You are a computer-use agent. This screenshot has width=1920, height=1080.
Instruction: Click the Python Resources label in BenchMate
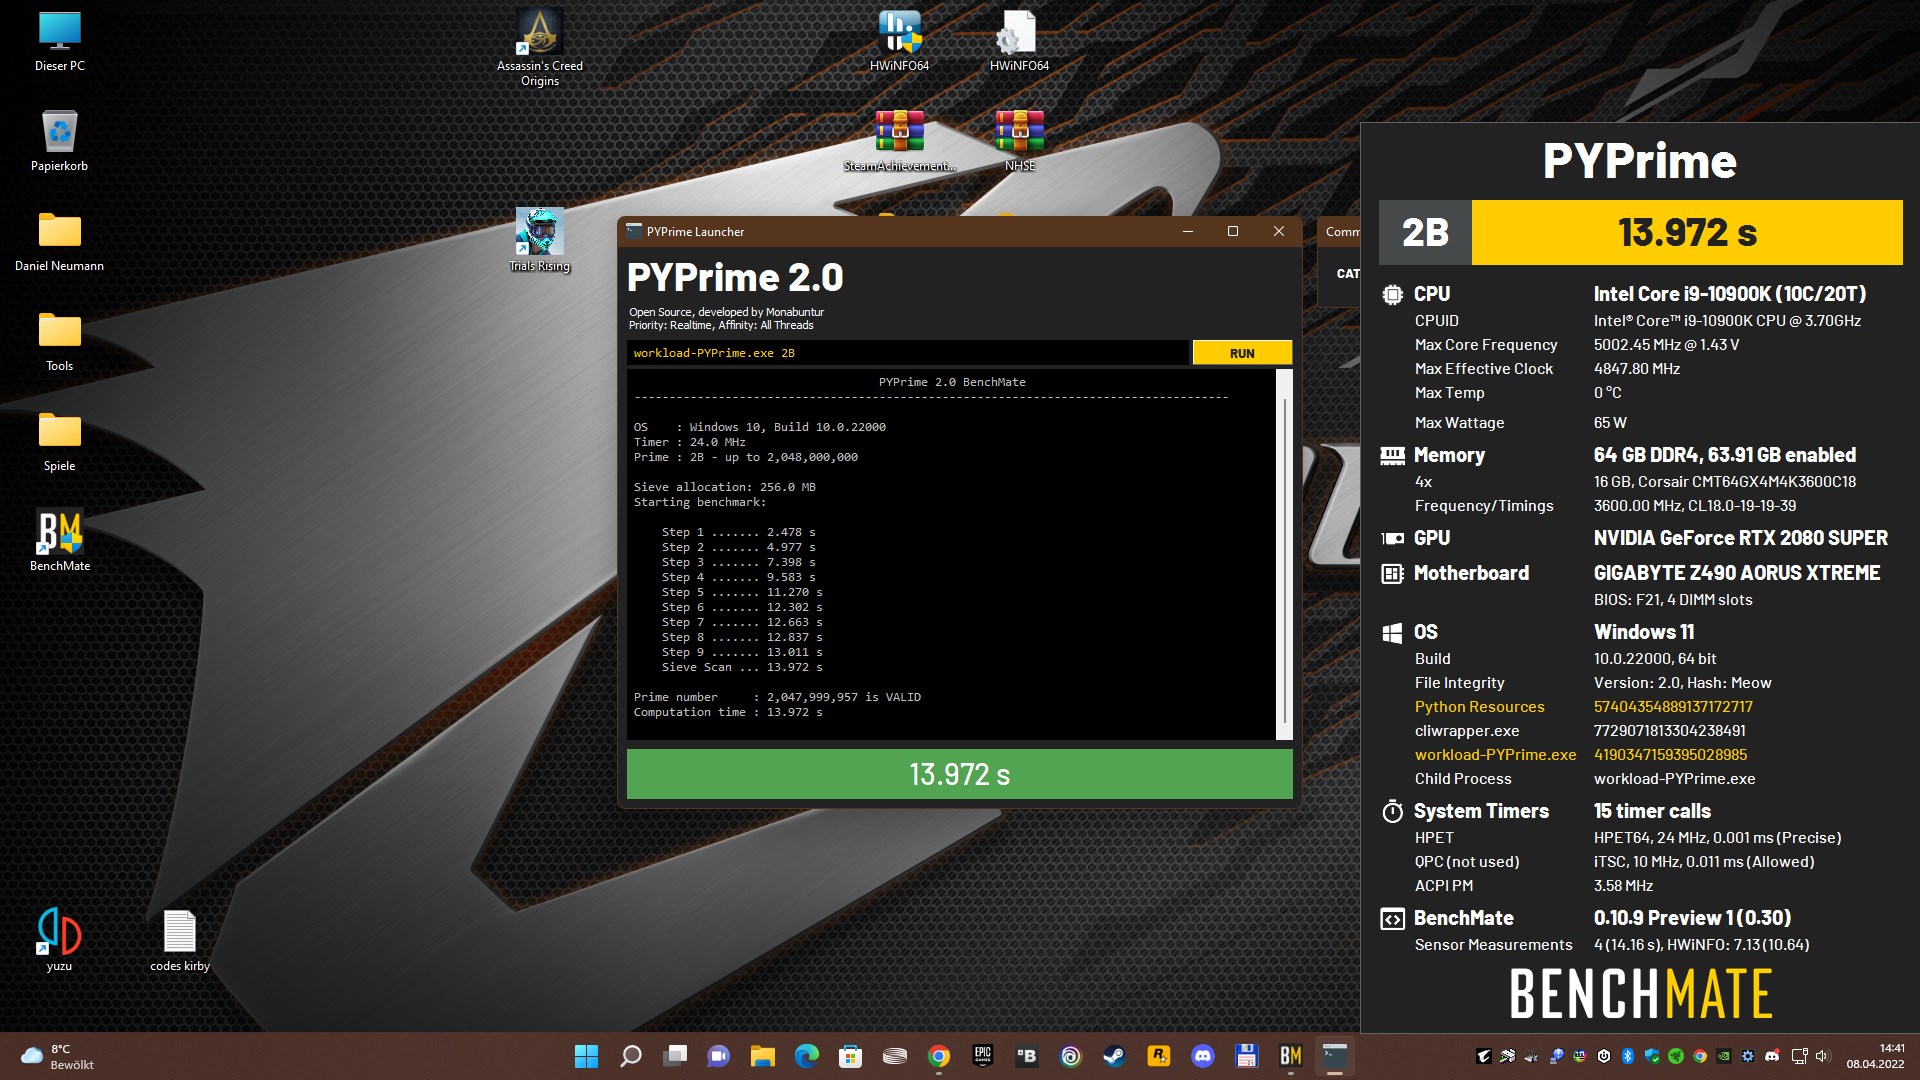[x=1479, y=707]
